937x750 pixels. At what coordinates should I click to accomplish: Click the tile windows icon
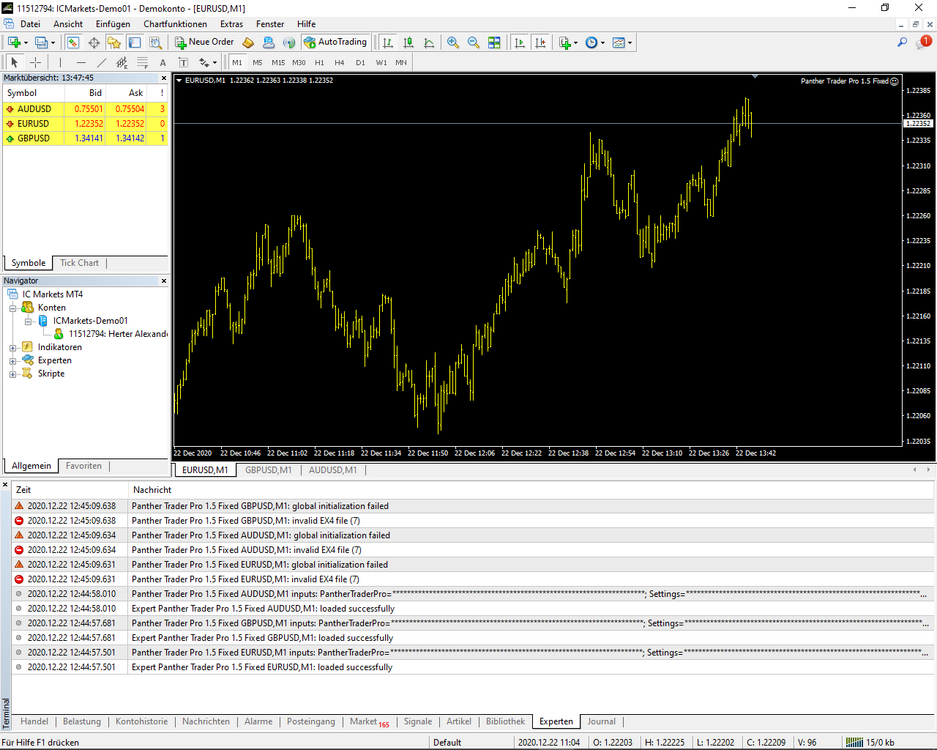494,42
